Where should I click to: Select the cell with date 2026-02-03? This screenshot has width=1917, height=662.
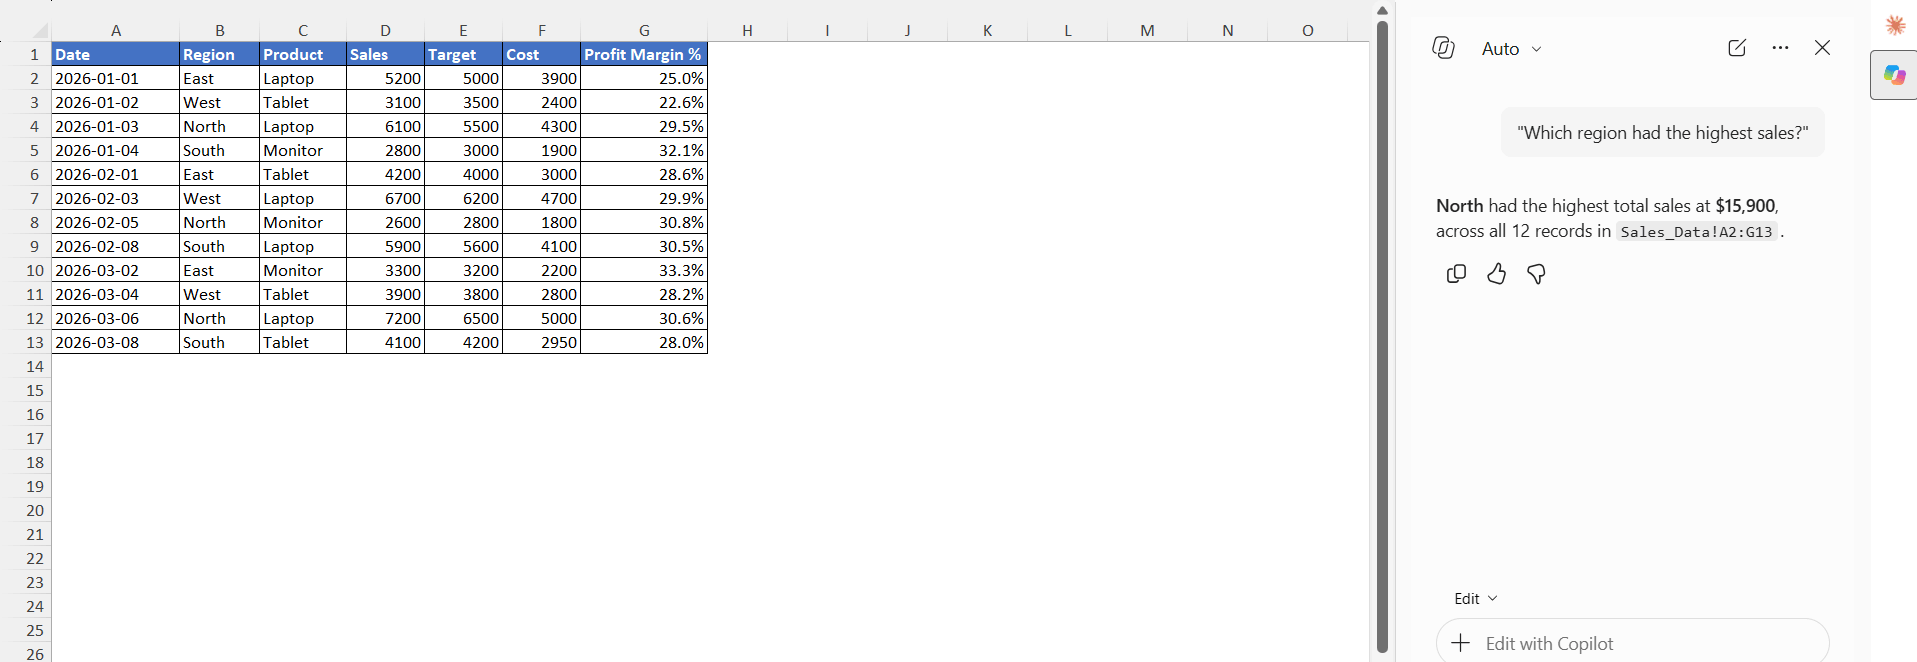click(x=116, y=198)
